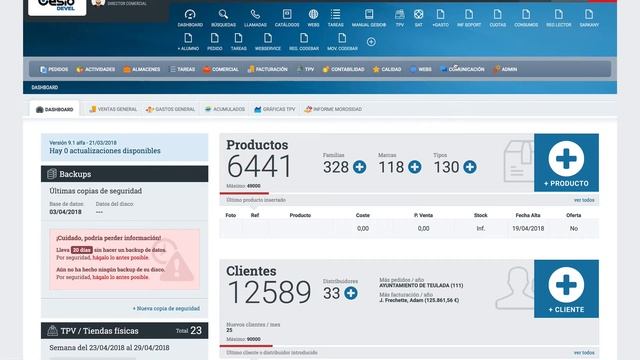The width and height of the screenshot is (640, 360).
Task: Open Catálogos shortcut icon
Action: [287, 18]
